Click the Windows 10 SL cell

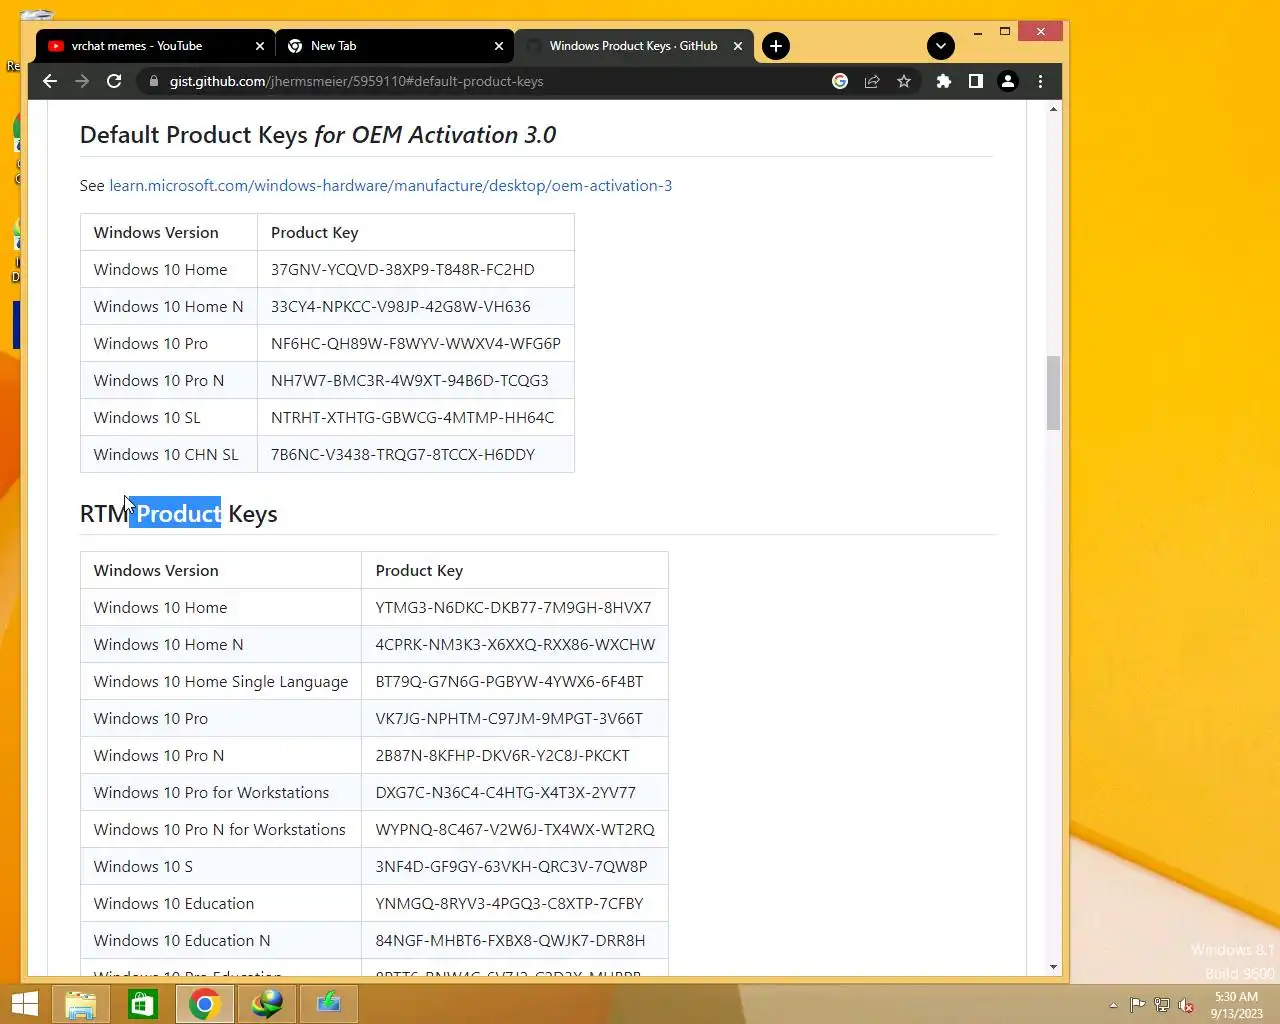tap(169, 418)
